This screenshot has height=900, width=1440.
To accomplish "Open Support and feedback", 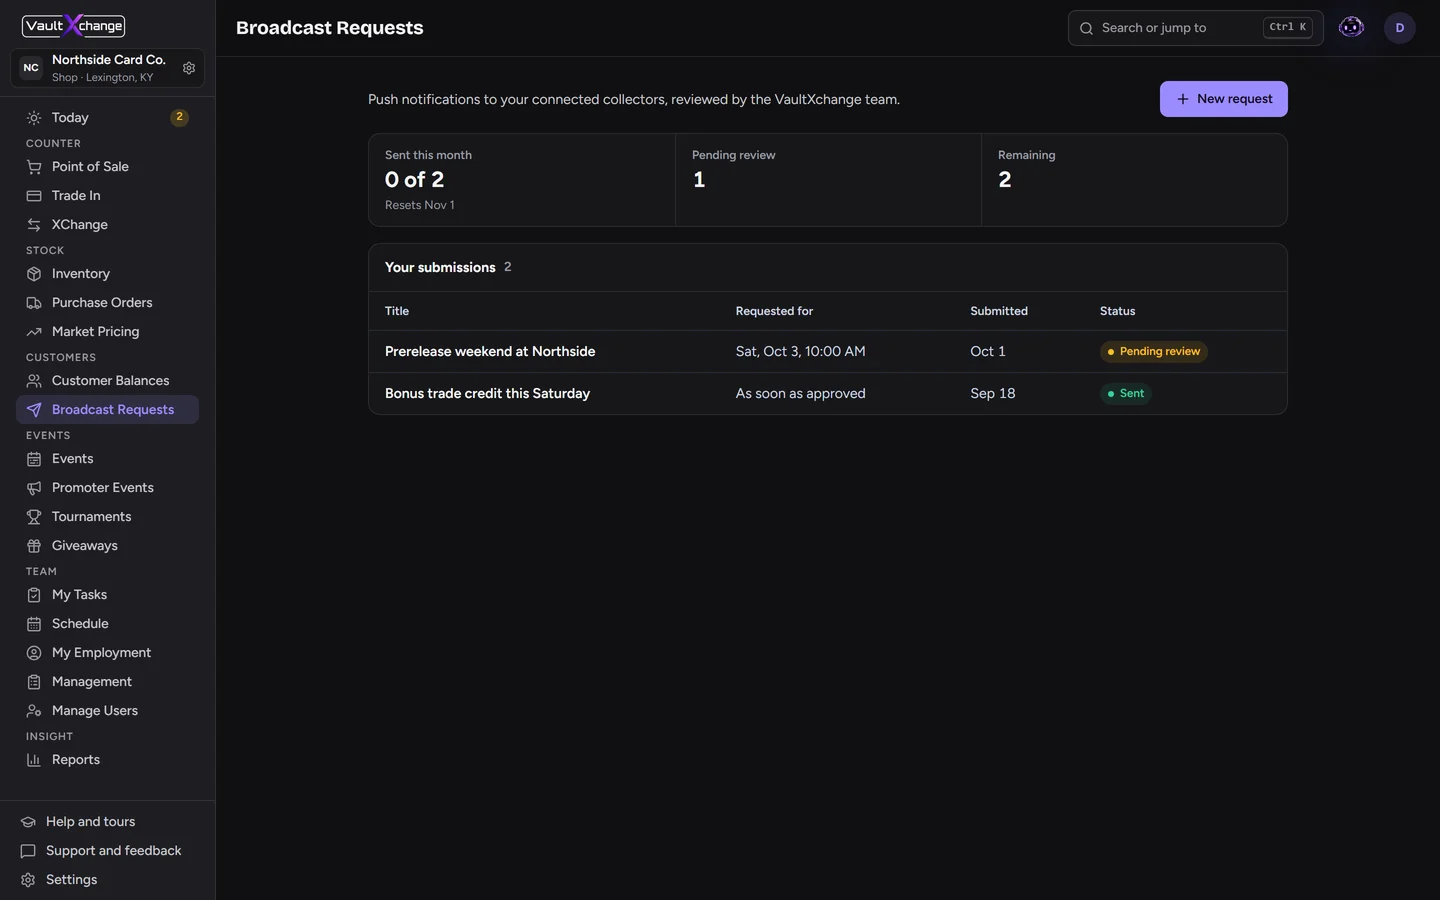I will tap(107, 851).
